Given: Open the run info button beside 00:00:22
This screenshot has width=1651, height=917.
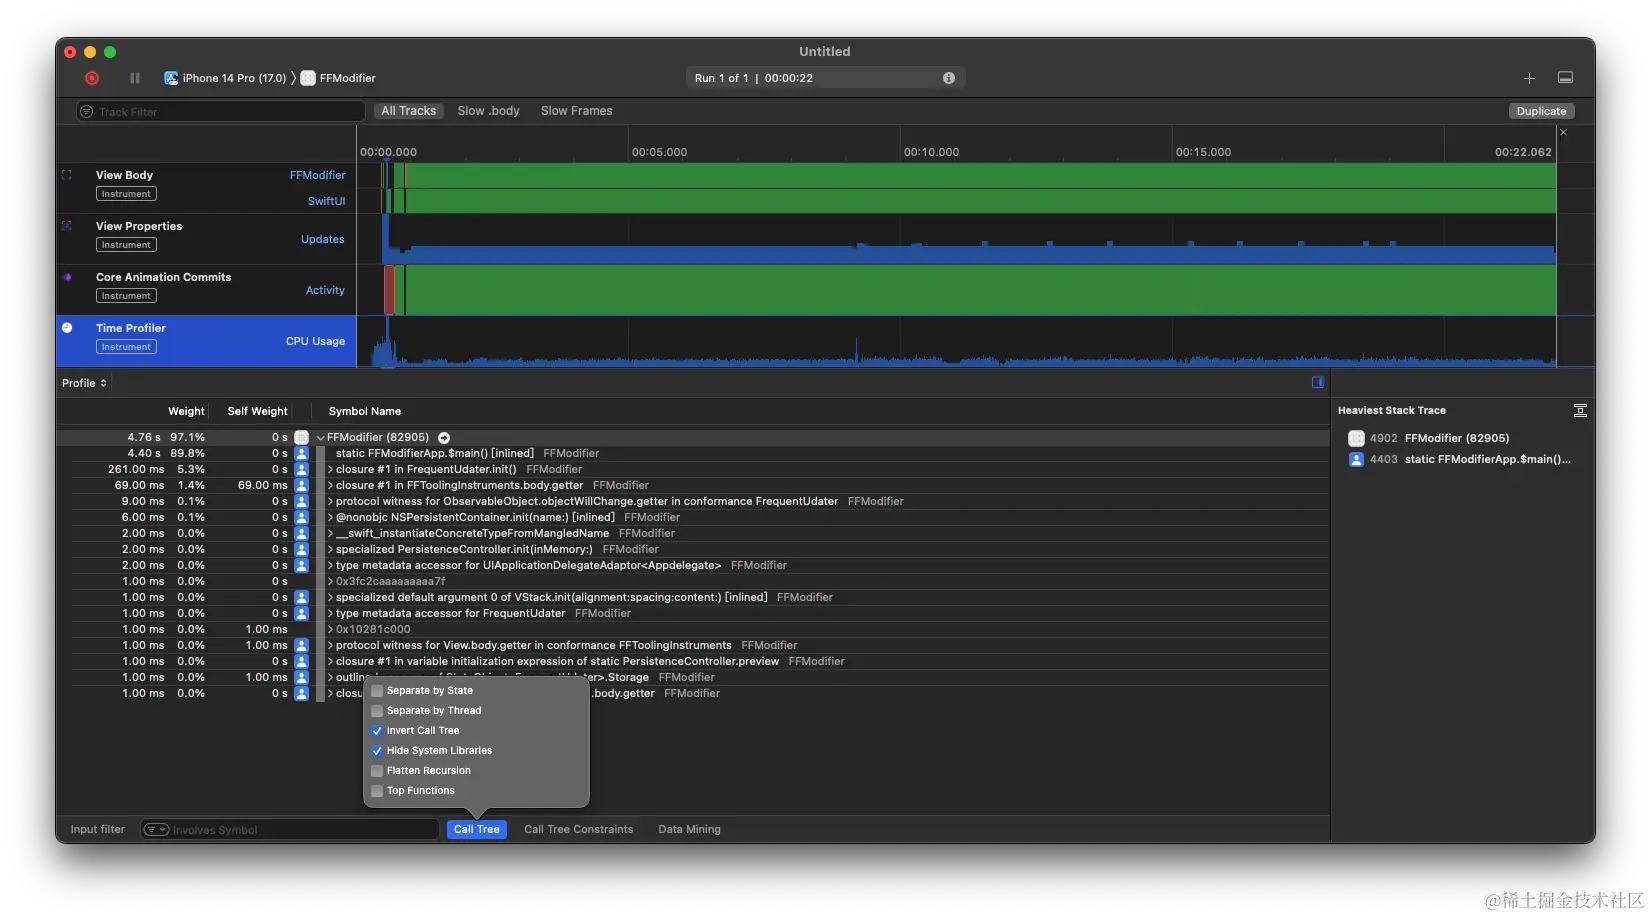Looking at the screenshot, I should (948, 78).
